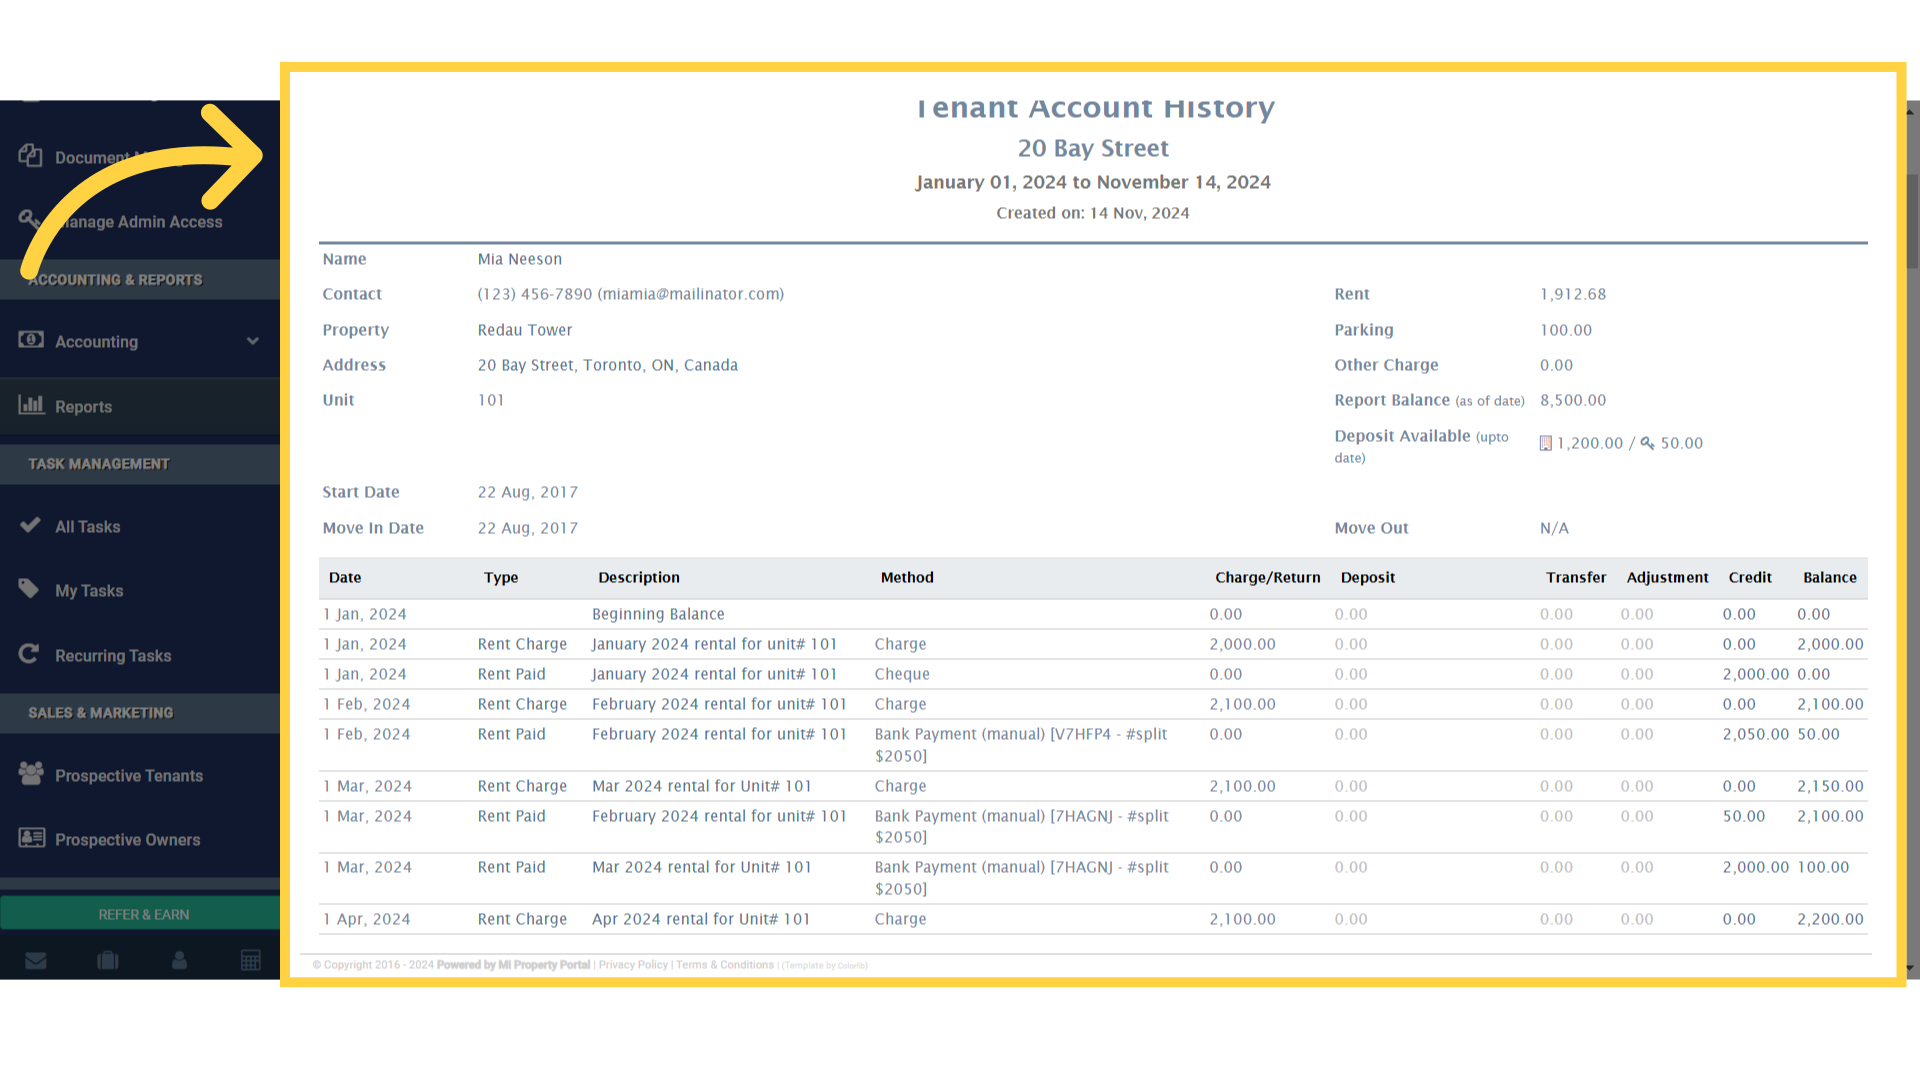Screen dimensions: 1920x1080
Task: Click the Transfer column header
Action: click(x=1576, y=577)
